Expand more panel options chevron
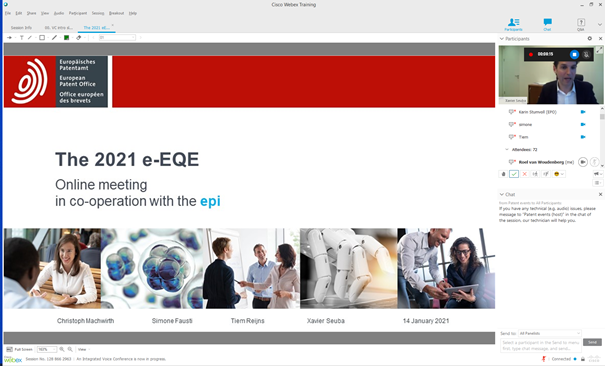This screenshot has height=366, width=605. (x=600, y=24)
